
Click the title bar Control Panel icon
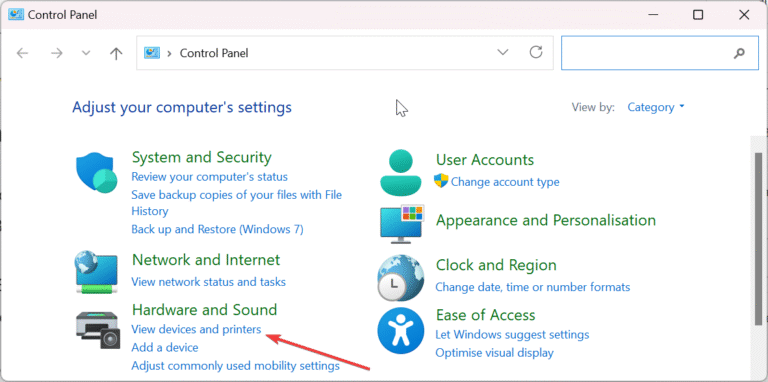pyautogui.click(x=15, y=15)
